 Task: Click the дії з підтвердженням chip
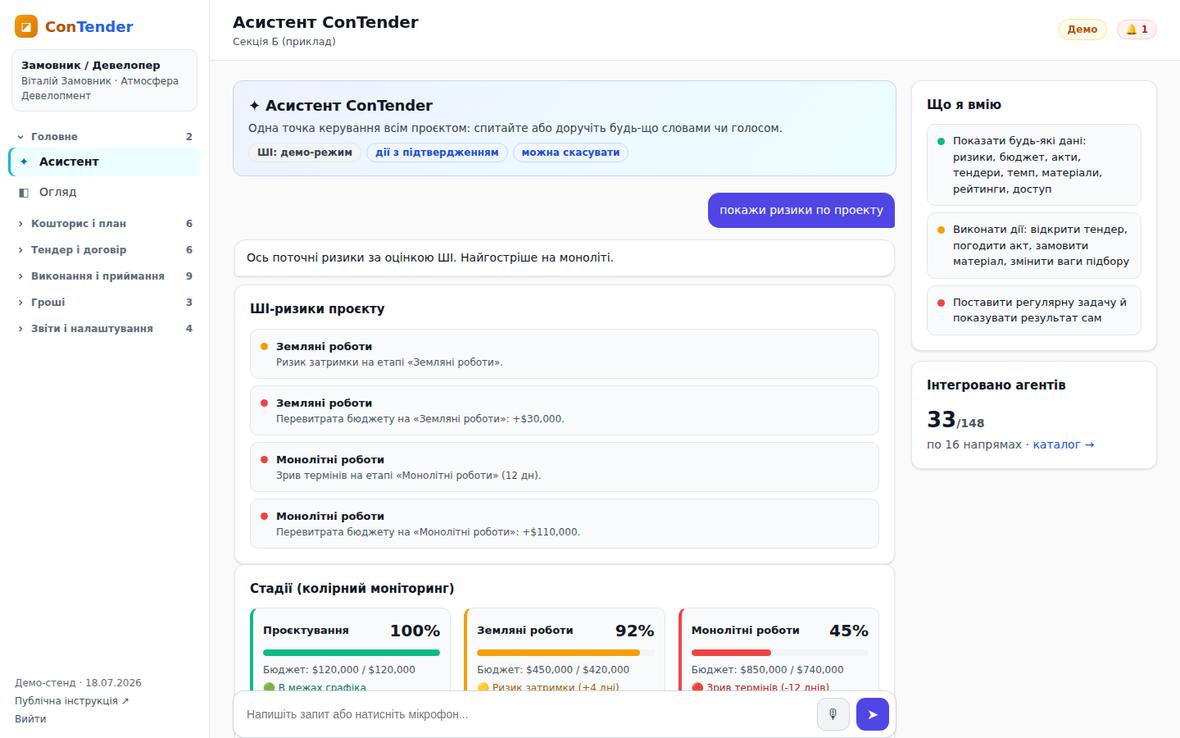coord(437,153)
